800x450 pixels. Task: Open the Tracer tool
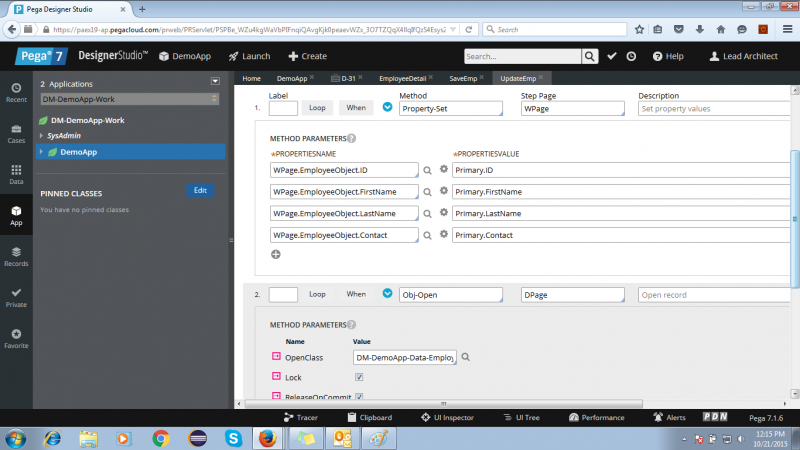coord(301,417)
